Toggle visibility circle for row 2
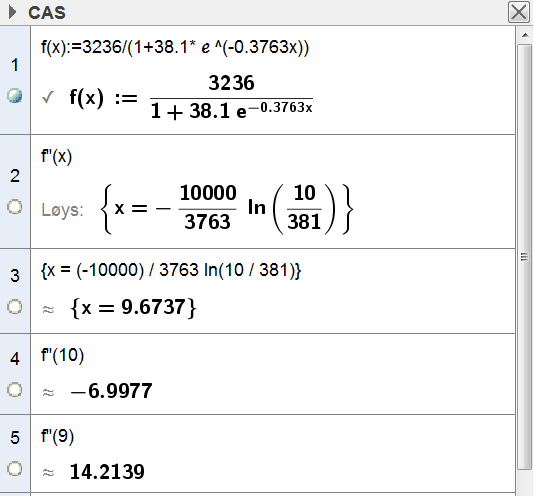This screenshot has width=534, height=496. point(15,207)
